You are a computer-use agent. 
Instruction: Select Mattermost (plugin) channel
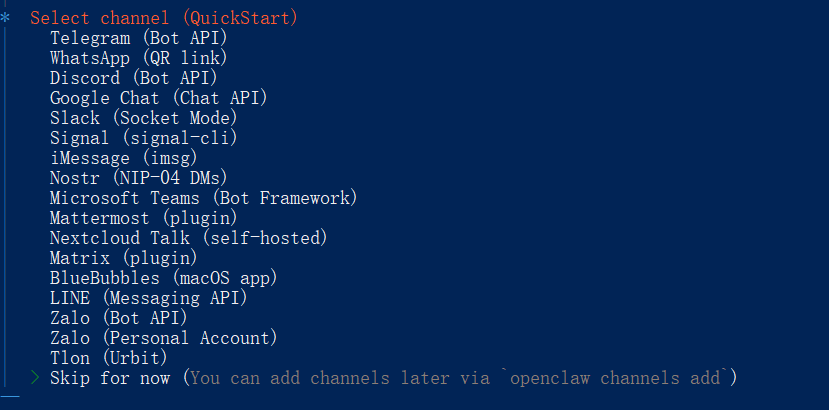[144, 218]
